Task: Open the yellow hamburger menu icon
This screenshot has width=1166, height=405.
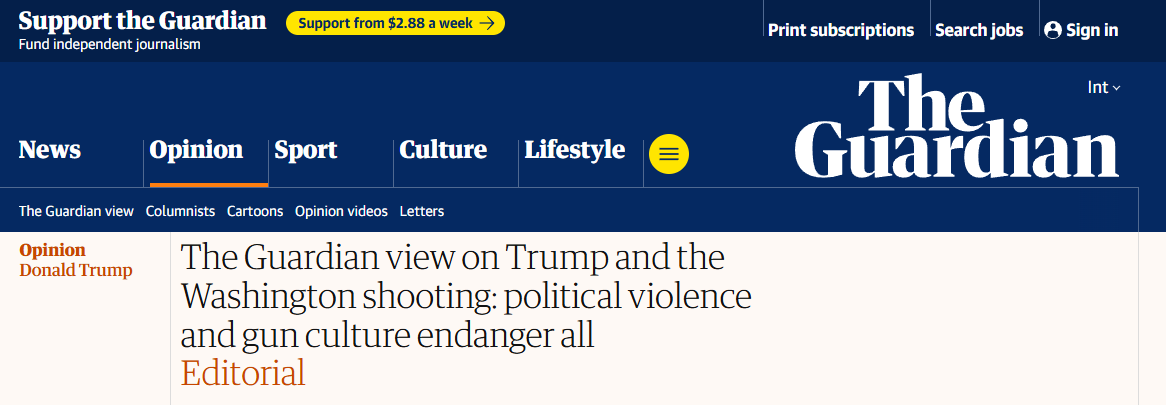Action: pos(669,154)
